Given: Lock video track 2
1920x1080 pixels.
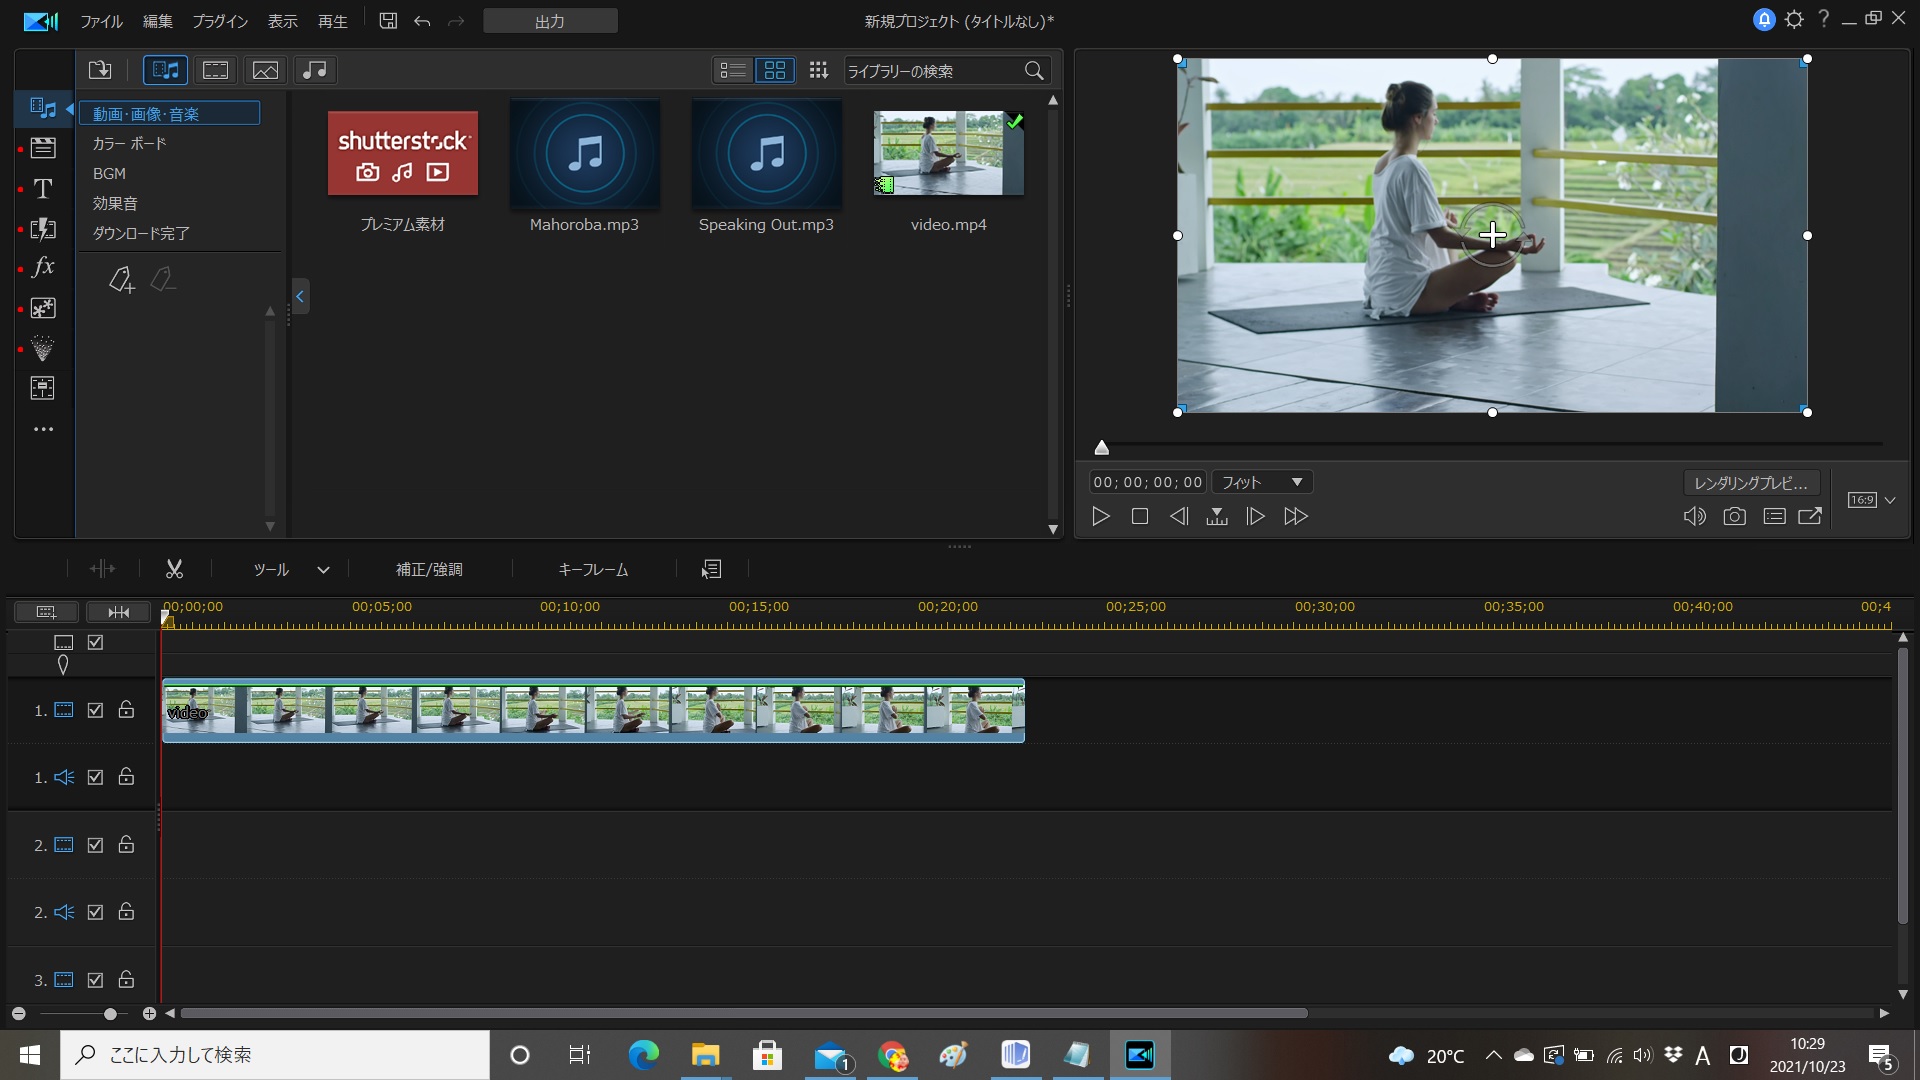Looking at the screenshot, I should pyautogui.click(x=126, y=845).
